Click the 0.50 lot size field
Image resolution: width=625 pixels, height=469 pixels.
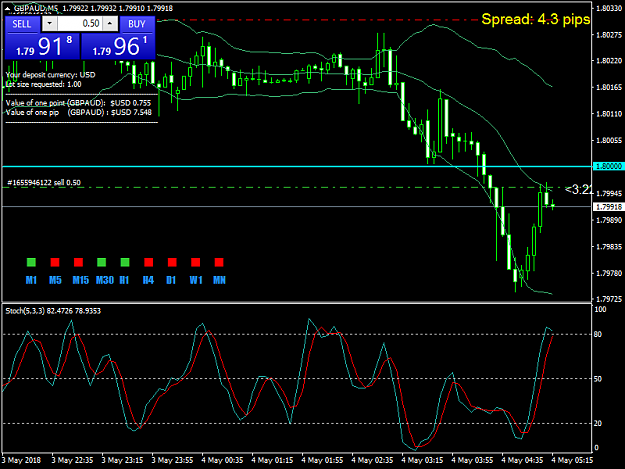(80, 24)
